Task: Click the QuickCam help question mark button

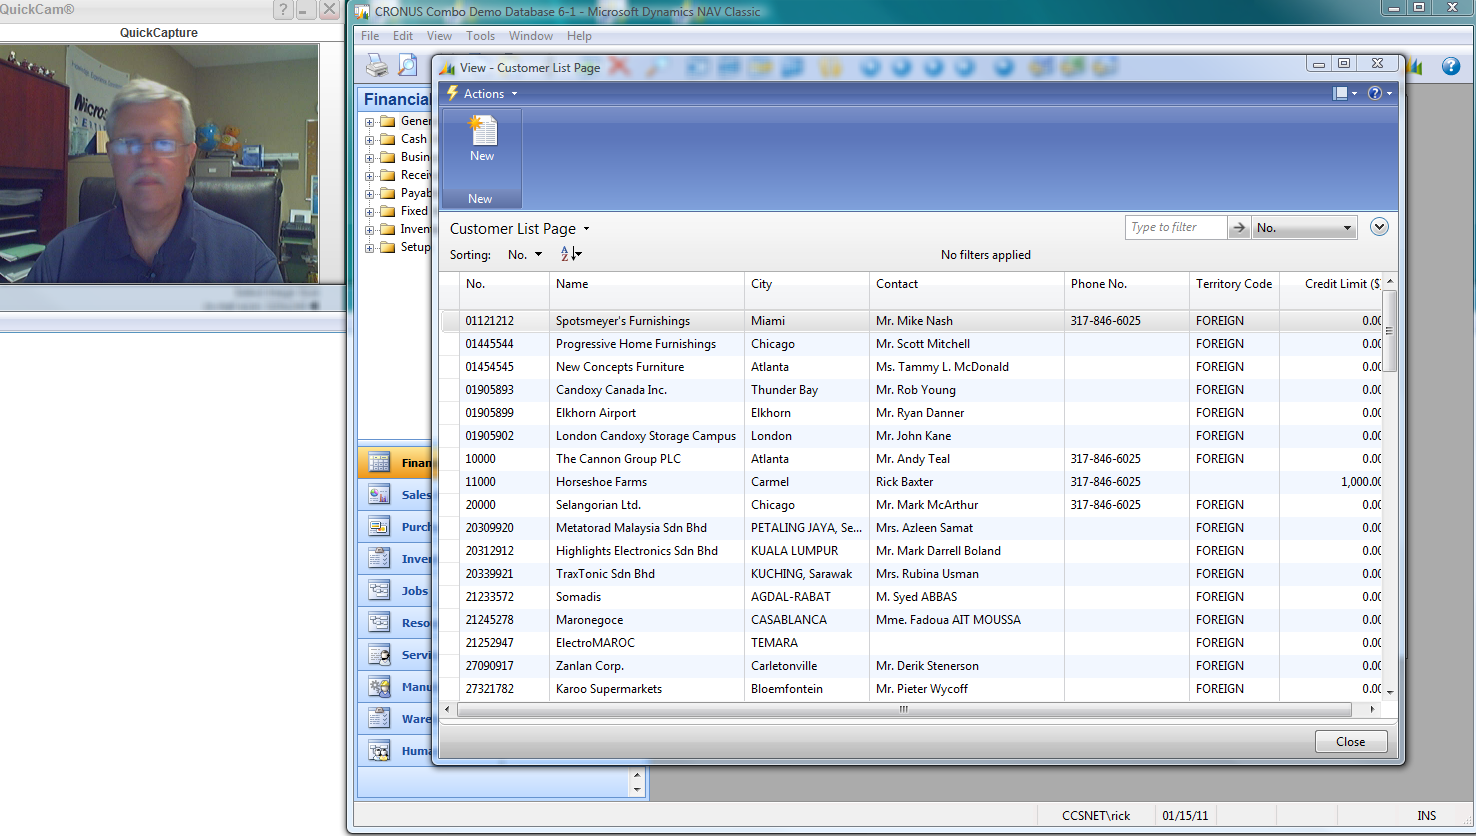Action: [283, 10]
